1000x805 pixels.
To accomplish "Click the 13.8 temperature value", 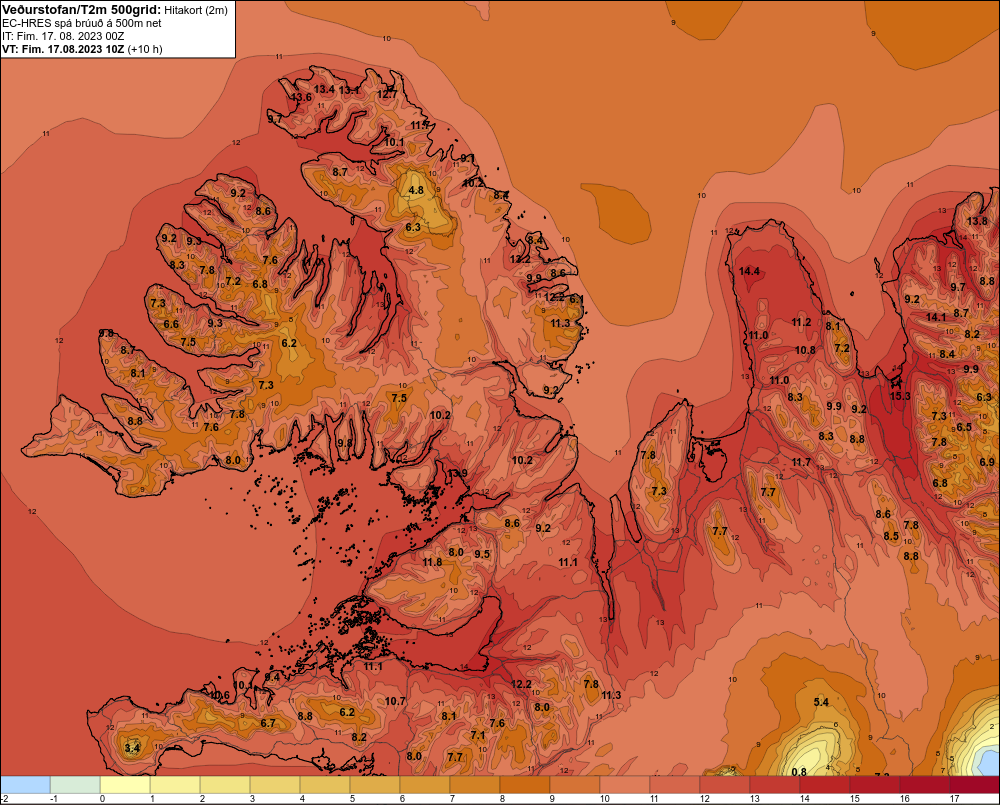I will (977, 221).
